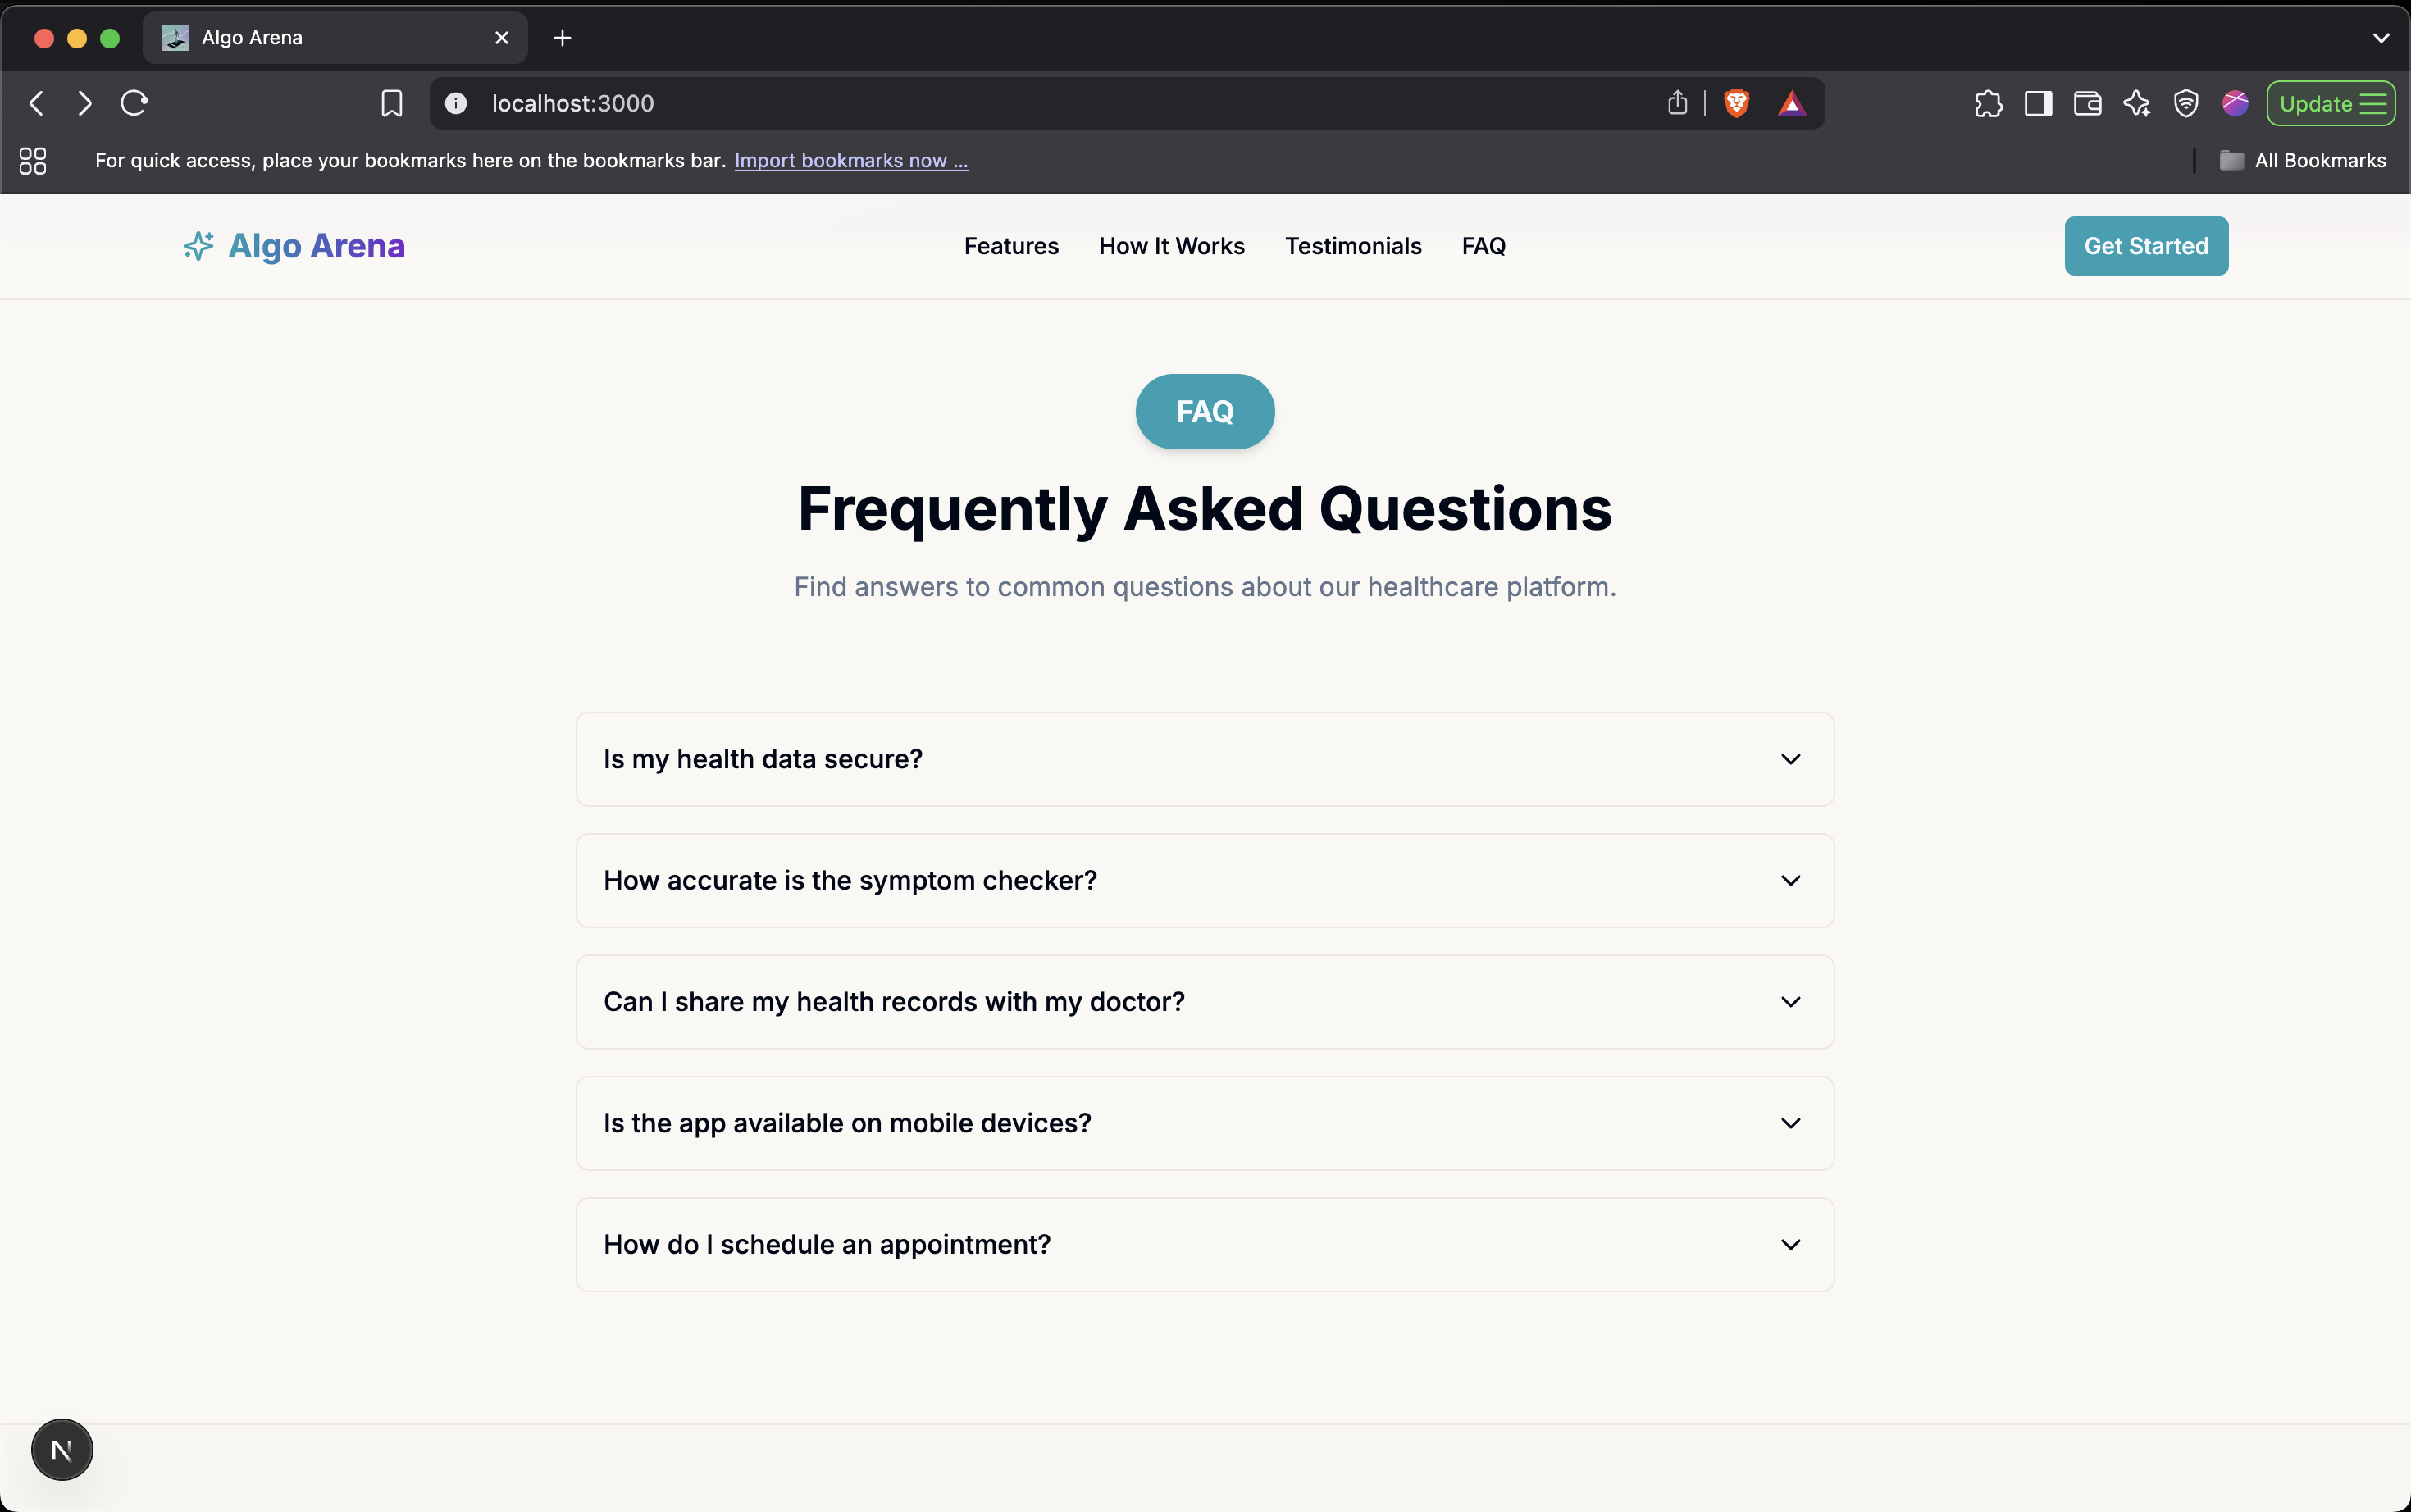Expand 'Is the app available on mobile' chevron
This screenshot has width=2411, height=1512.
pos(1790,1123)
